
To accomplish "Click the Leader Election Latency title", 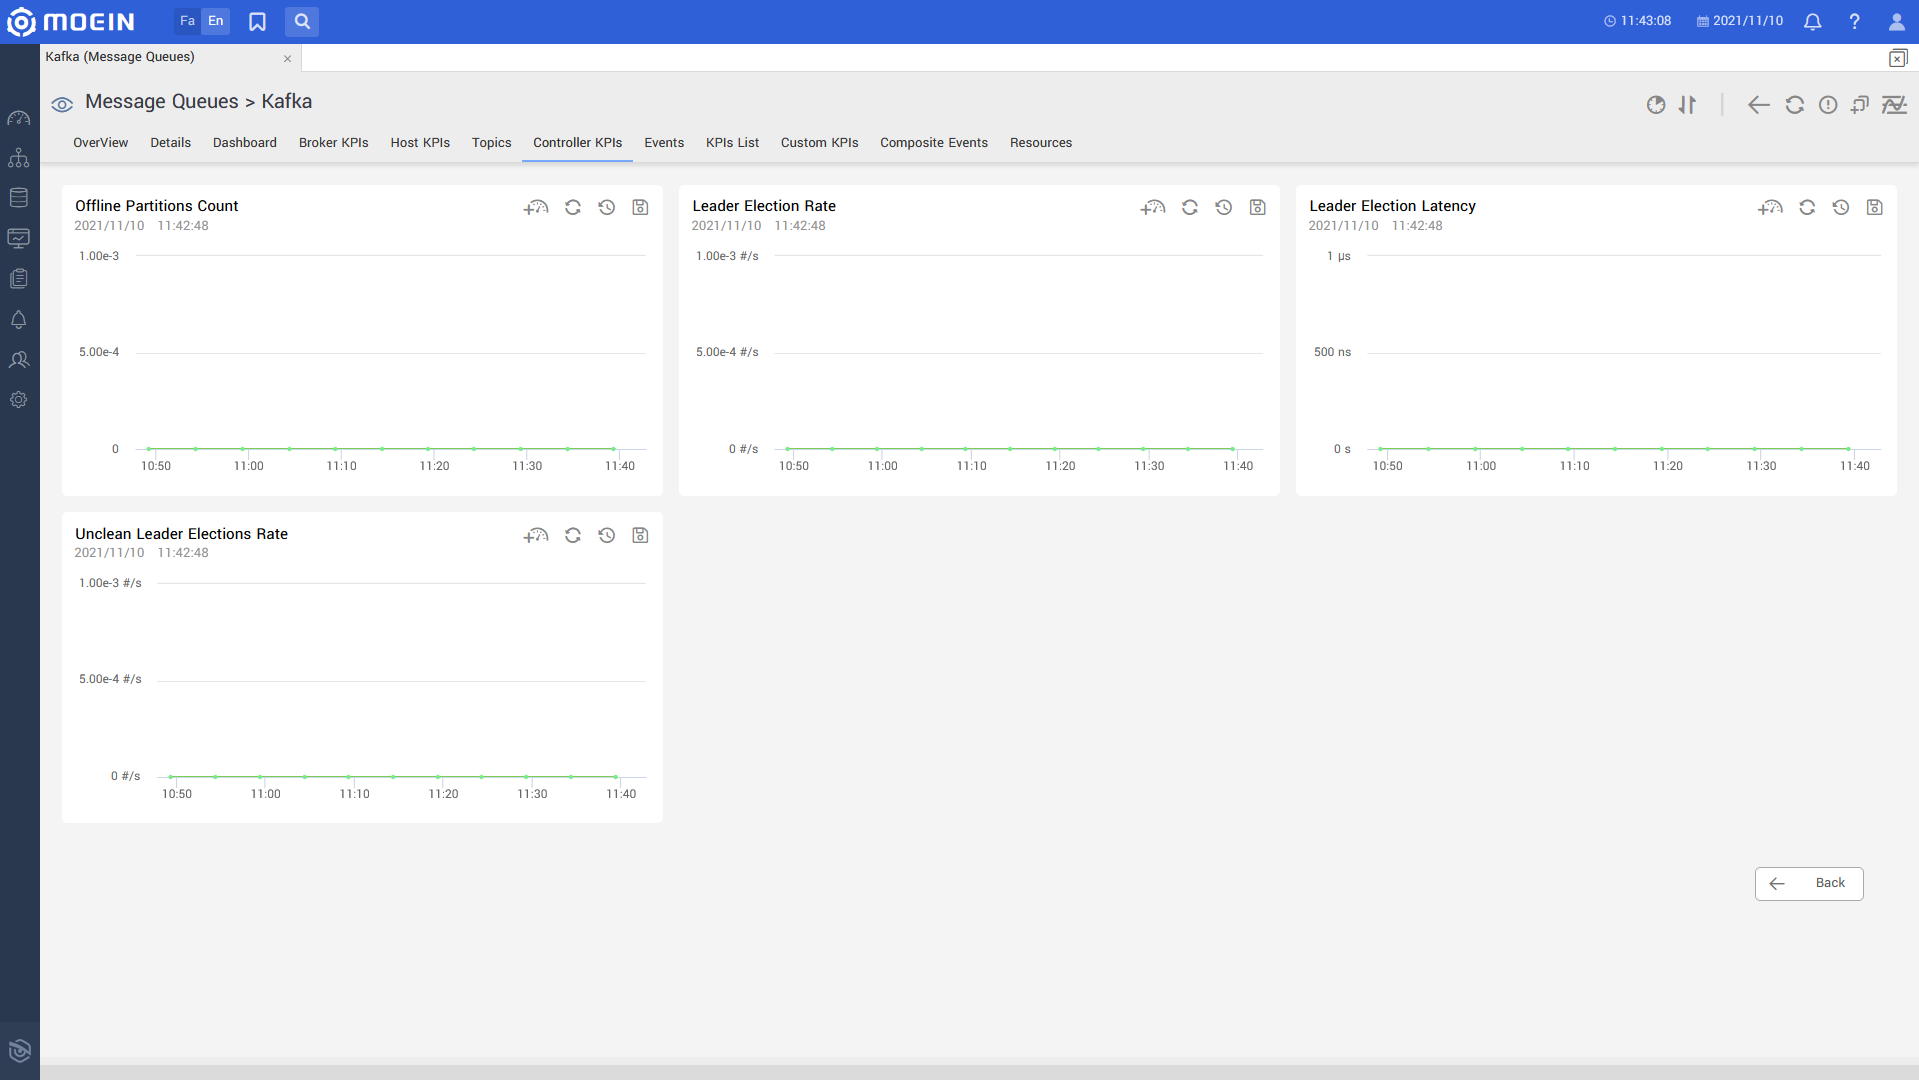I will (x=1392, y=206).
